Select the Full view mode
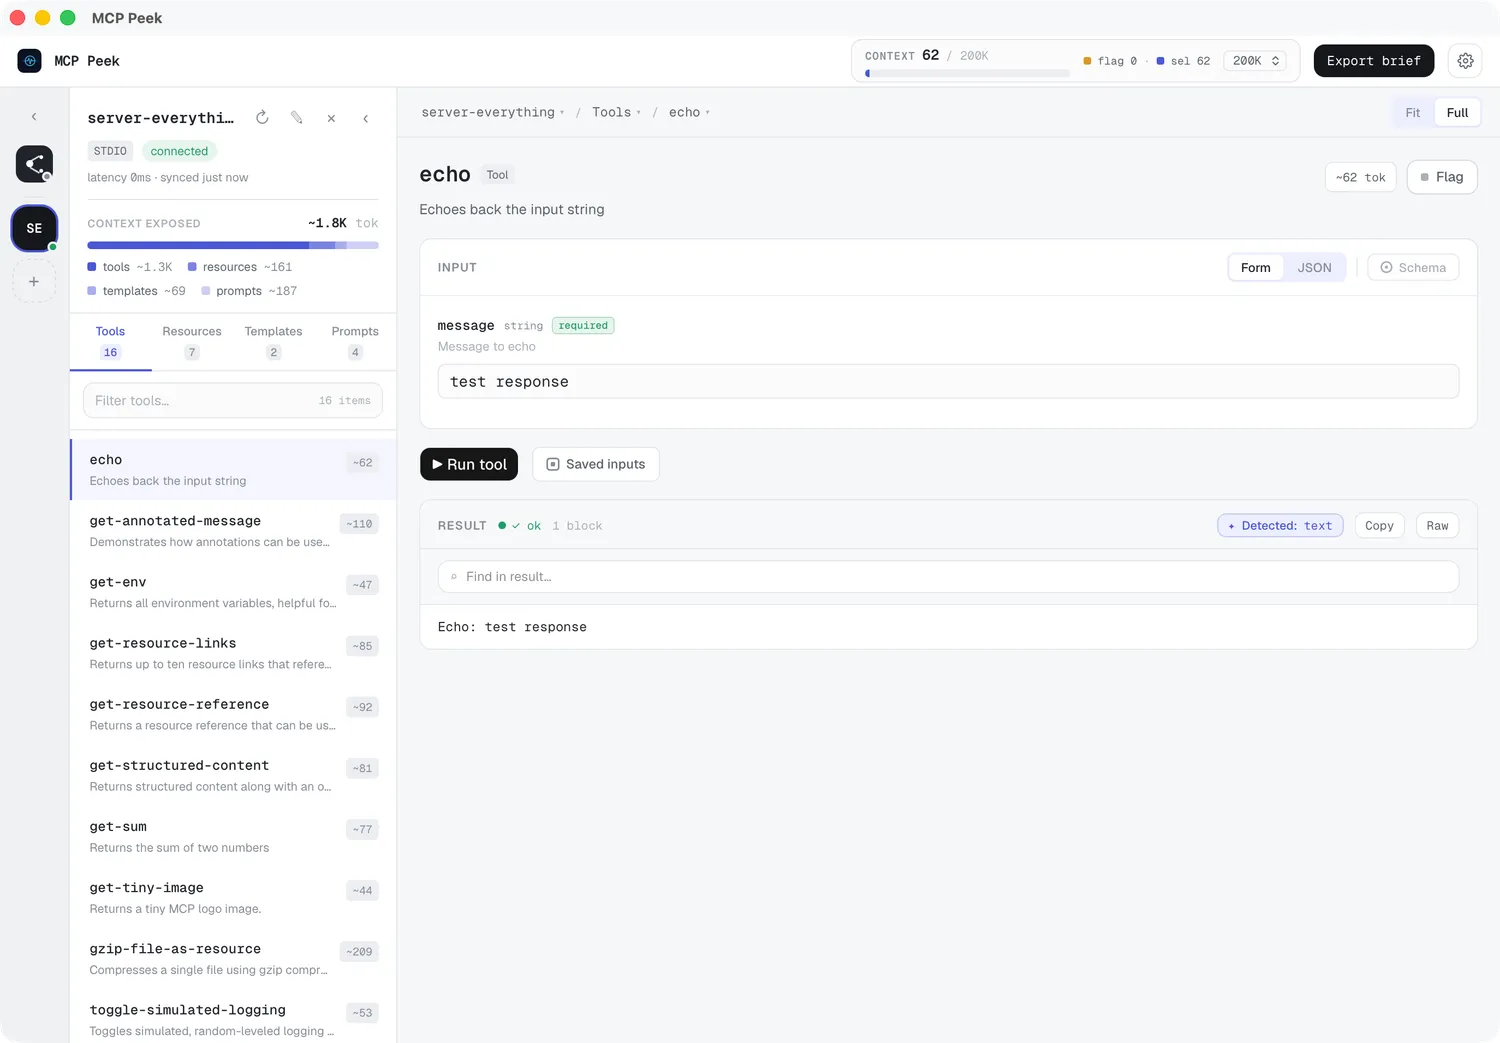The width and height of the screenshot is (1500, 1043). [1457, 113]
